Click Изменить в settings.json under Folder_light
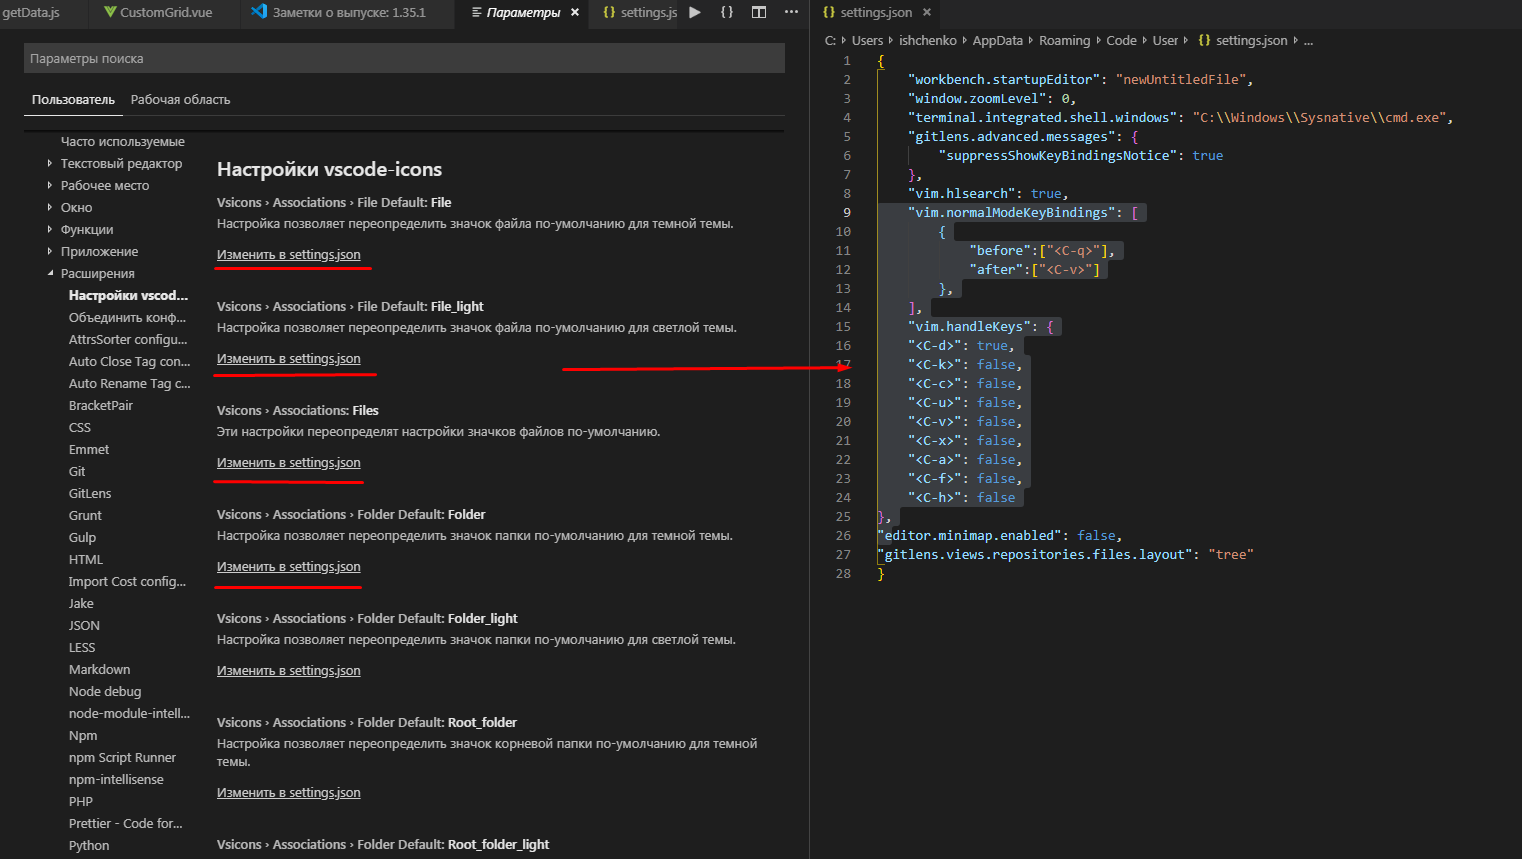The height and width of the screenshot is (859, 1522). [x=288, y=670]
